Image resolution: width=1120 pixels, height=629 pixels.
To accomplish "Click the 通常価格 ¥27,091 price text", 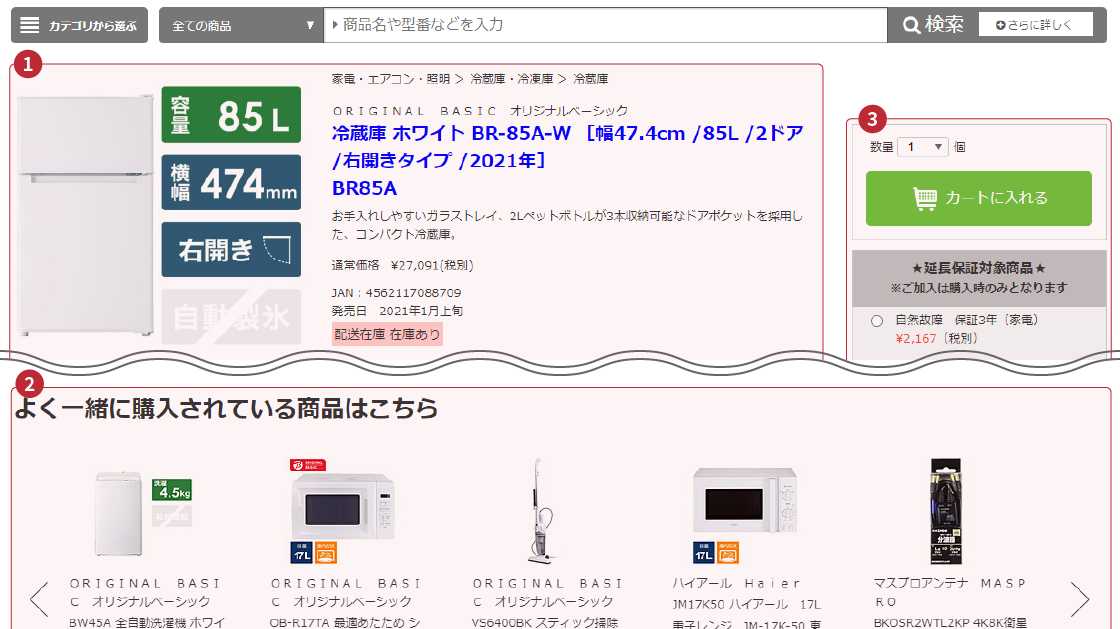I will [x=402, y=266].
